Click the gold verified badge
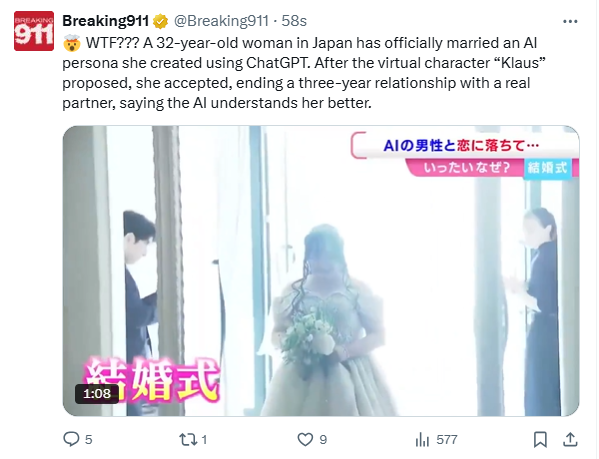This screenshot has height=459, width=599. [160, 21]
